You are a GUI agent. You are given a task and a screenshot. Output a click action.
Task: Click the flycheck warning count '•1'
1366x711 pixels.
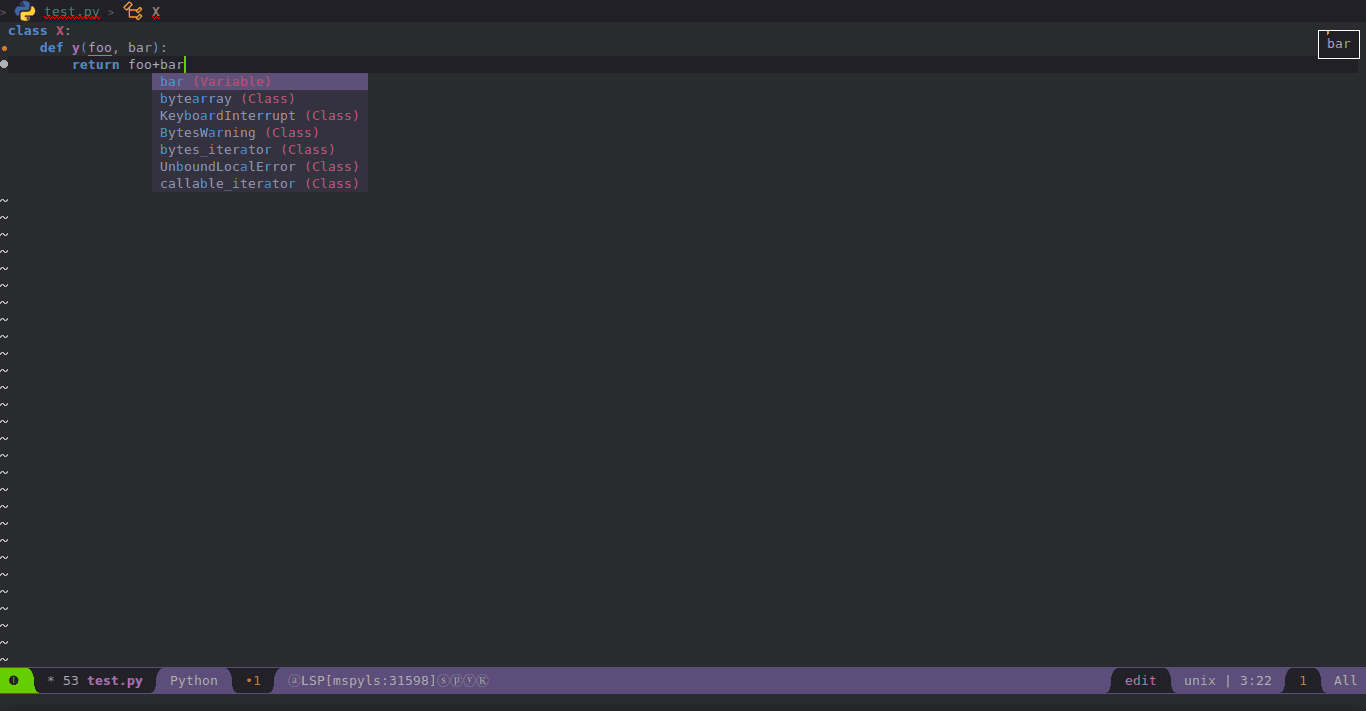[253, 681]
